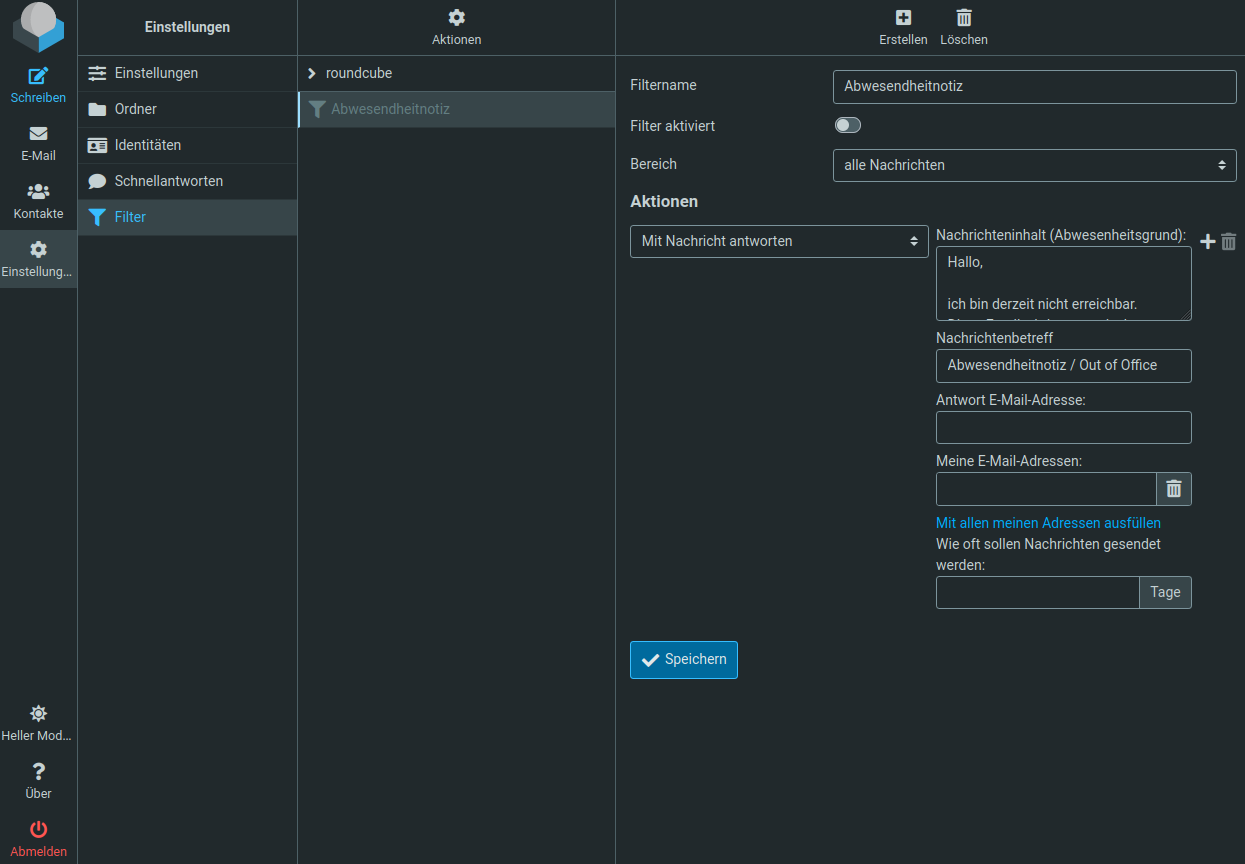
Task: Expand the roundcube filter set
Action: click(312, 73)
